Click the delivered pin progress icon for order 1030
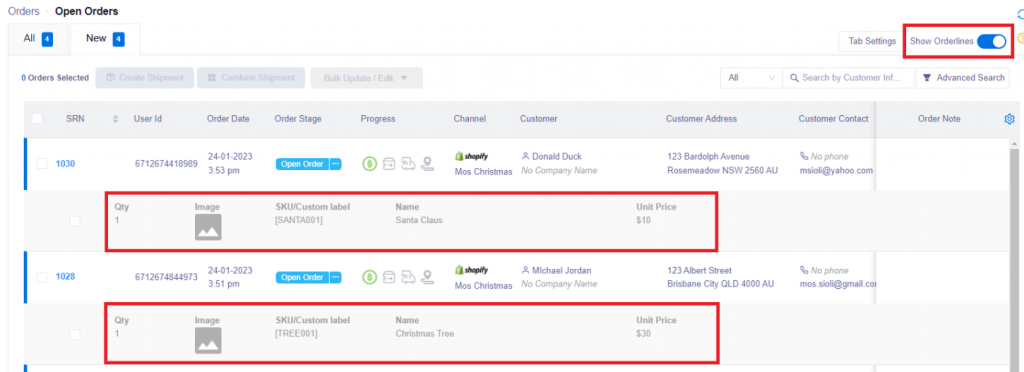 tap(428, 164)
